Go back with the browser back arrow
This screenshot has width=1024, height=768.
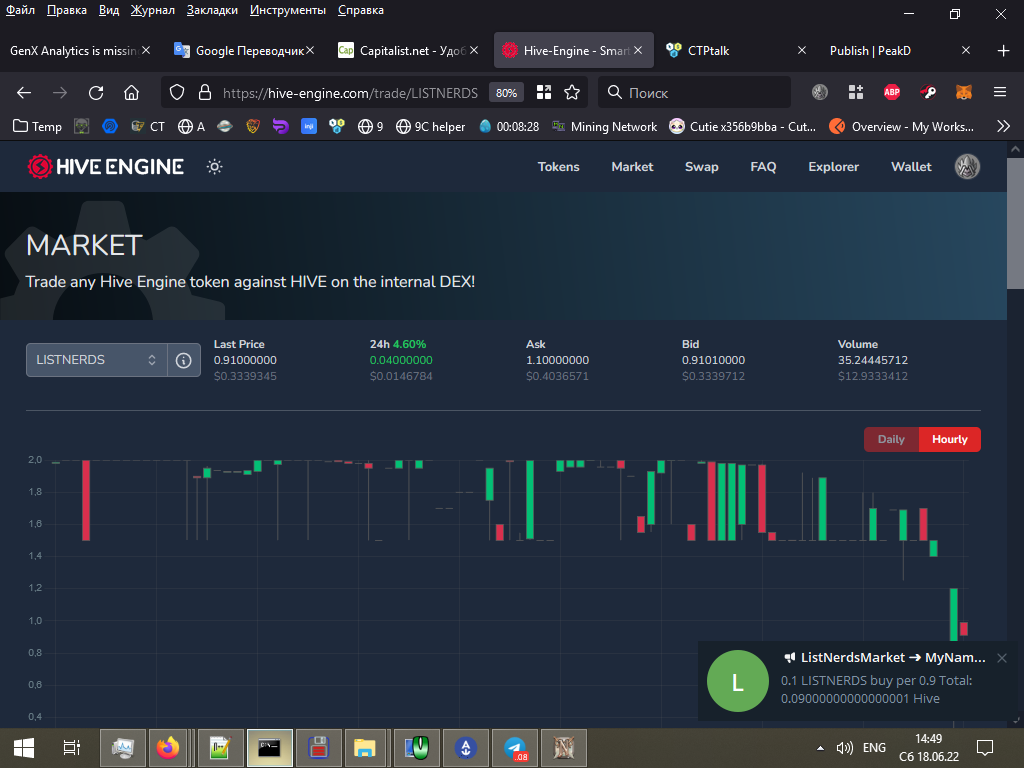[x=24, y=93]
